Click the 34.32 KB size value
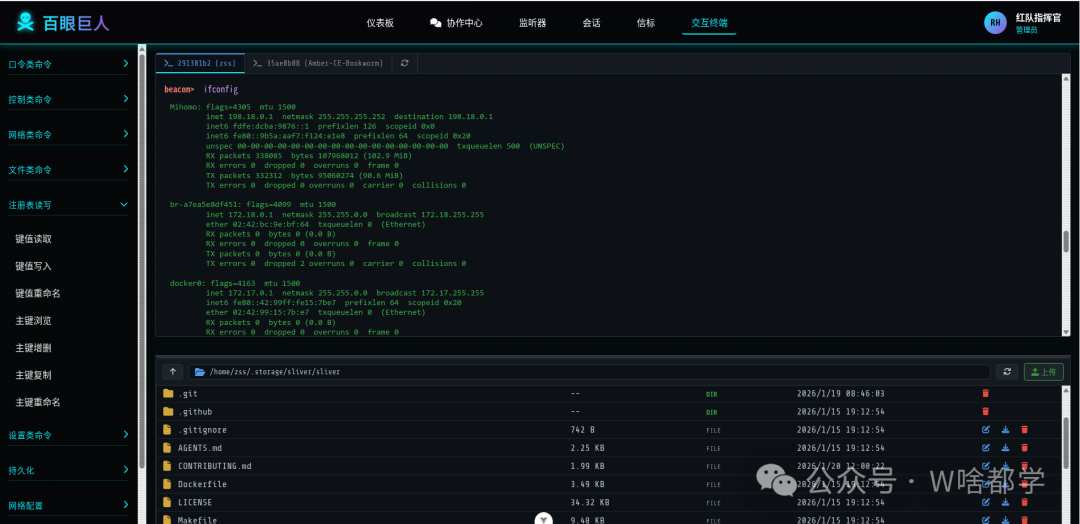 coord(590,502)
